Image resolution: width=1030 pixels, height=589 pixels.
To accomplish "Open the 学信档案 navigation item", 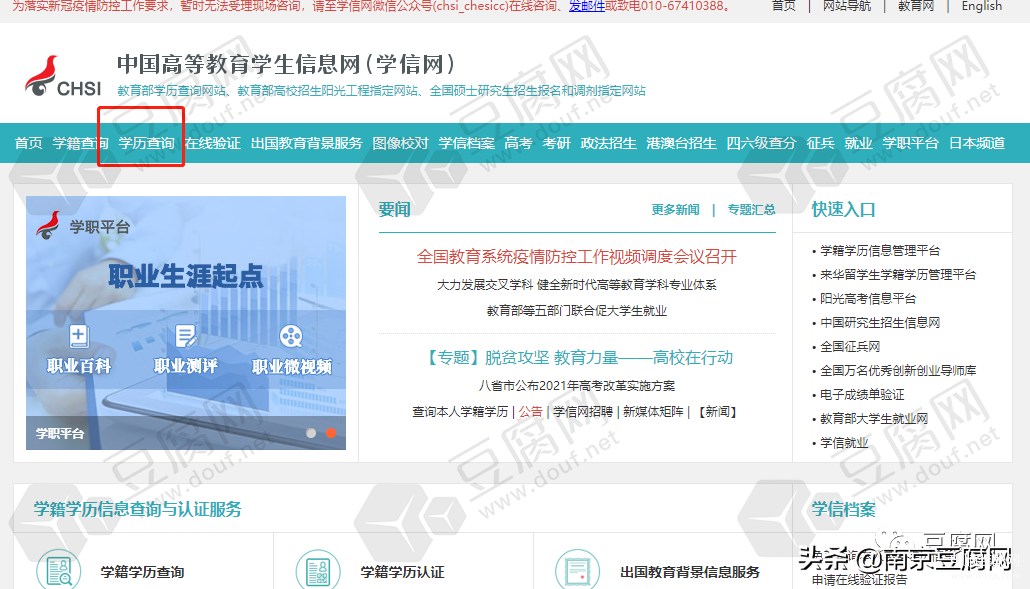I will [466, 143].
